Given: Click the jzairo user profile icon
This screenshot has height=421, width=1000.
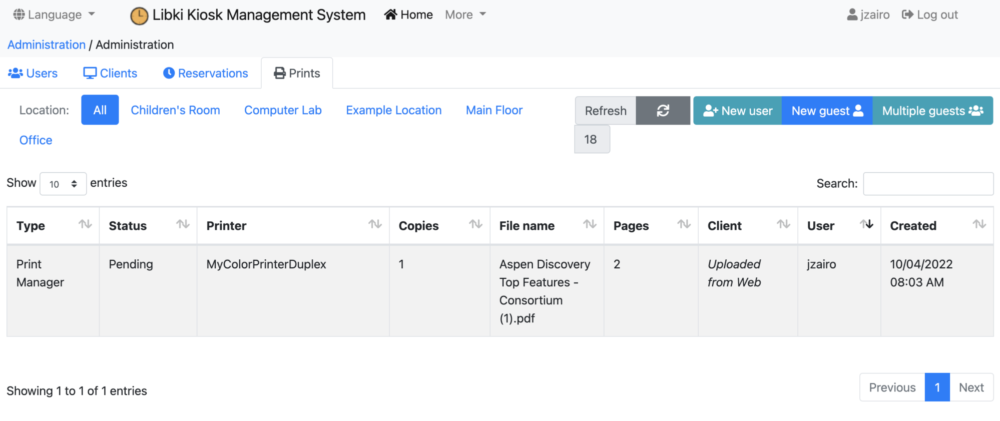Looking at the screenshot, I should pyautogui.click(x=852, y=15).
